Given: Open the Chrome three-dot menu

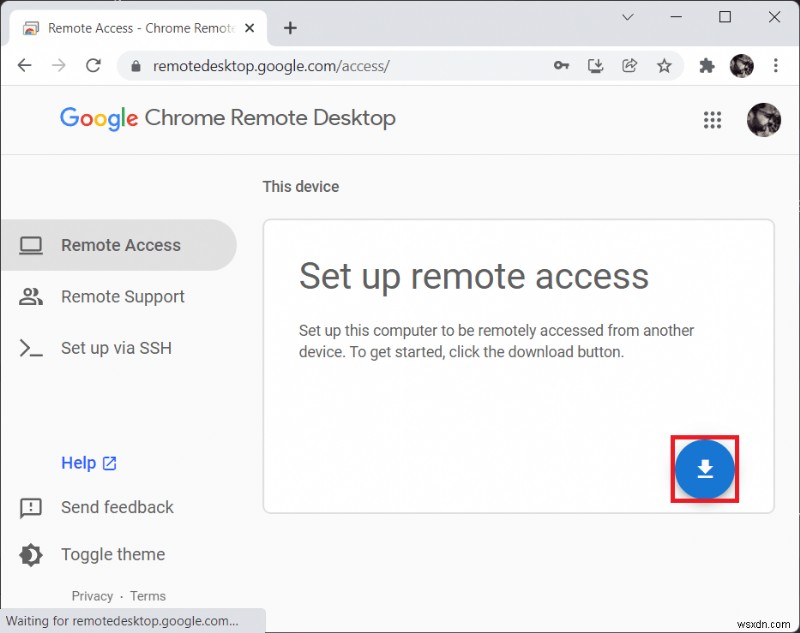Looking at the screenshot, I should [777, 65].
